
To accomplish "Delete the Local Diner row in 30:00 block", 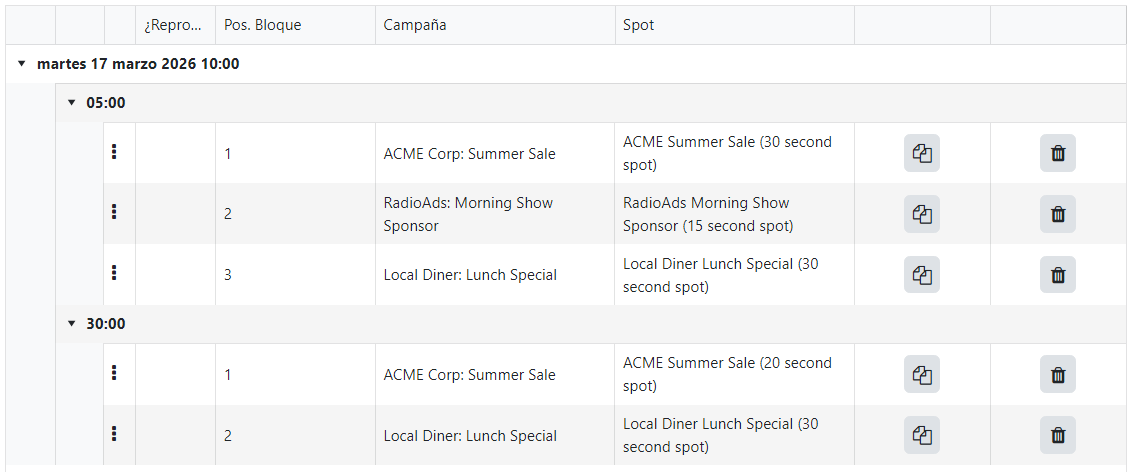I will coord(1057,434).
